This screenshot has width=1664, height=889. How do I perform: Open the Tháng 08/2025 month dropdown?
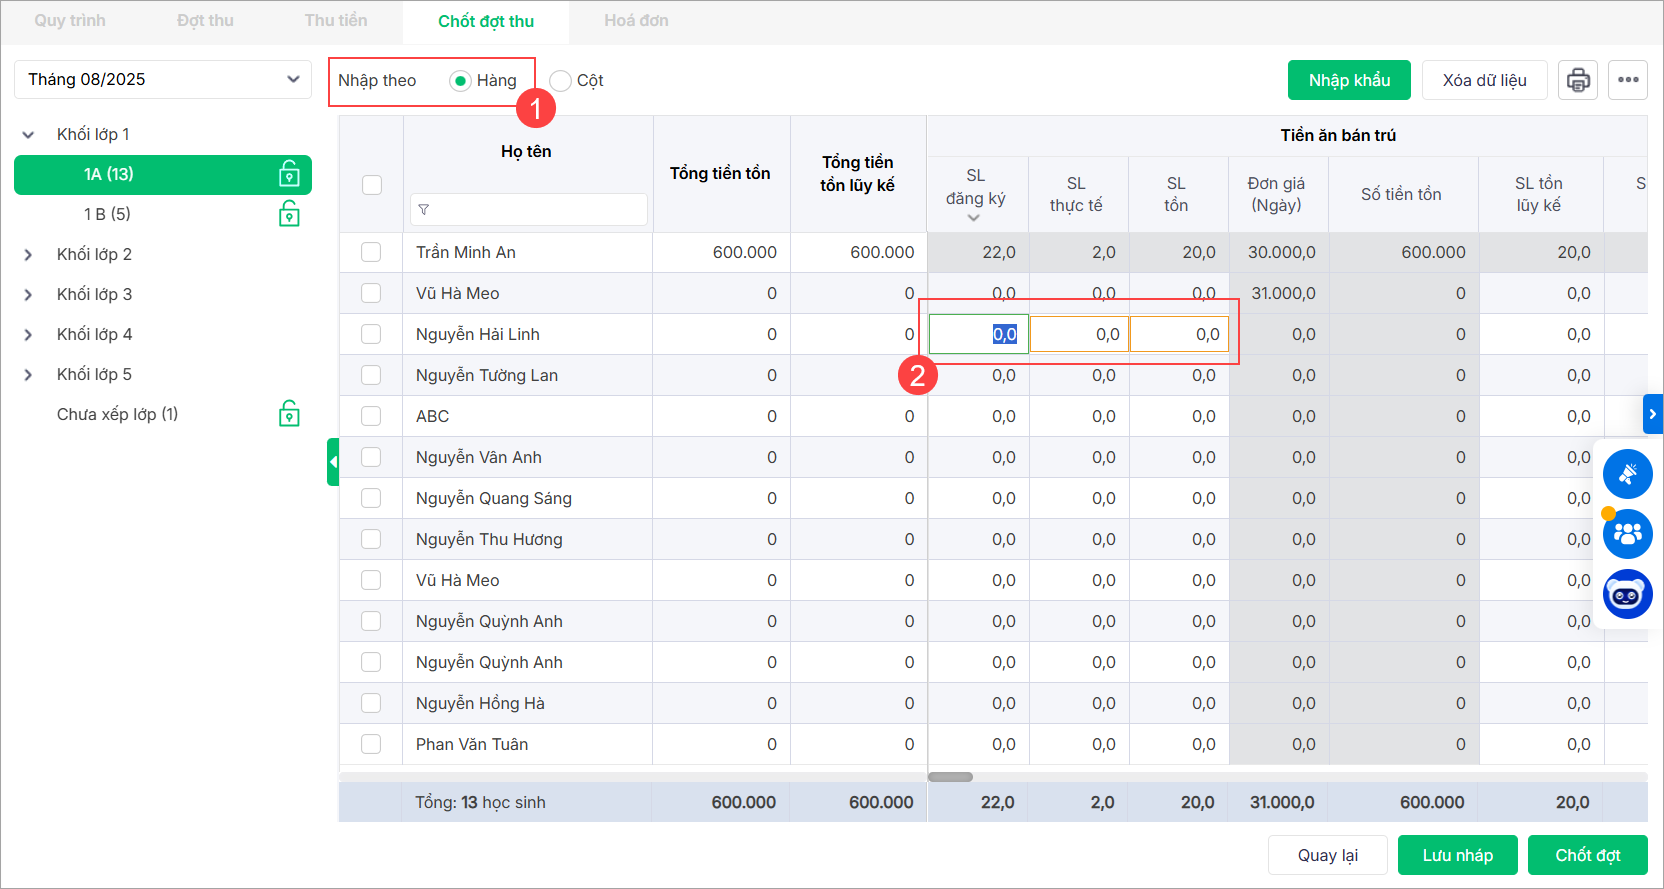[163, 79]
